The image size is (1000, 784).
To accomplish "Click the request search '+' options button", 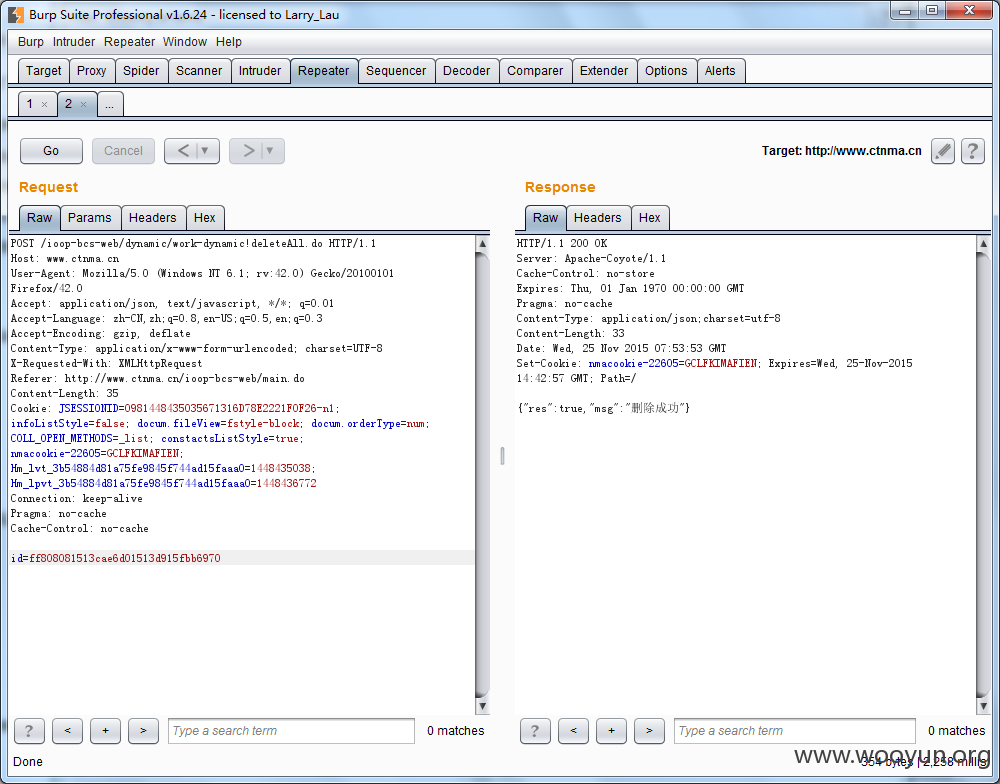I will tap(105, 730).
